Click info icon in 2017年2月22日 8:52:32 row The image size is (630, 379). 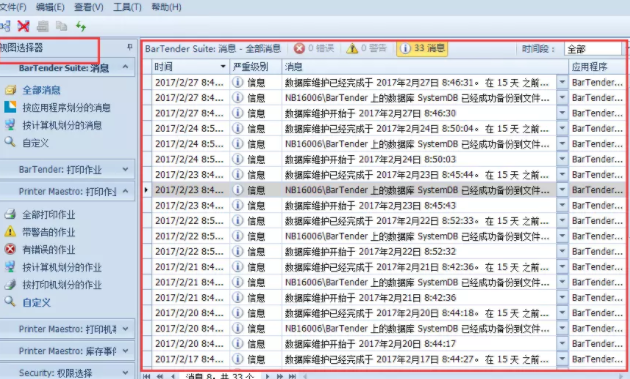click(238, 251)
